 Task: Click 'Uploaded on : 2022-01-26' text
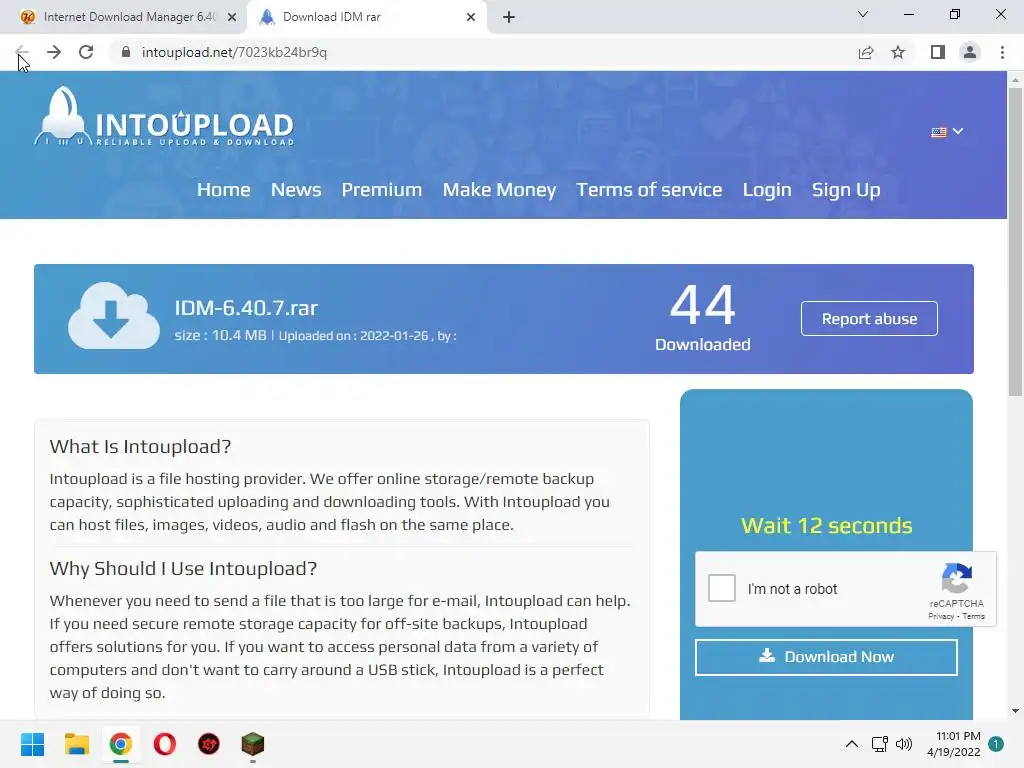point(353,336)
